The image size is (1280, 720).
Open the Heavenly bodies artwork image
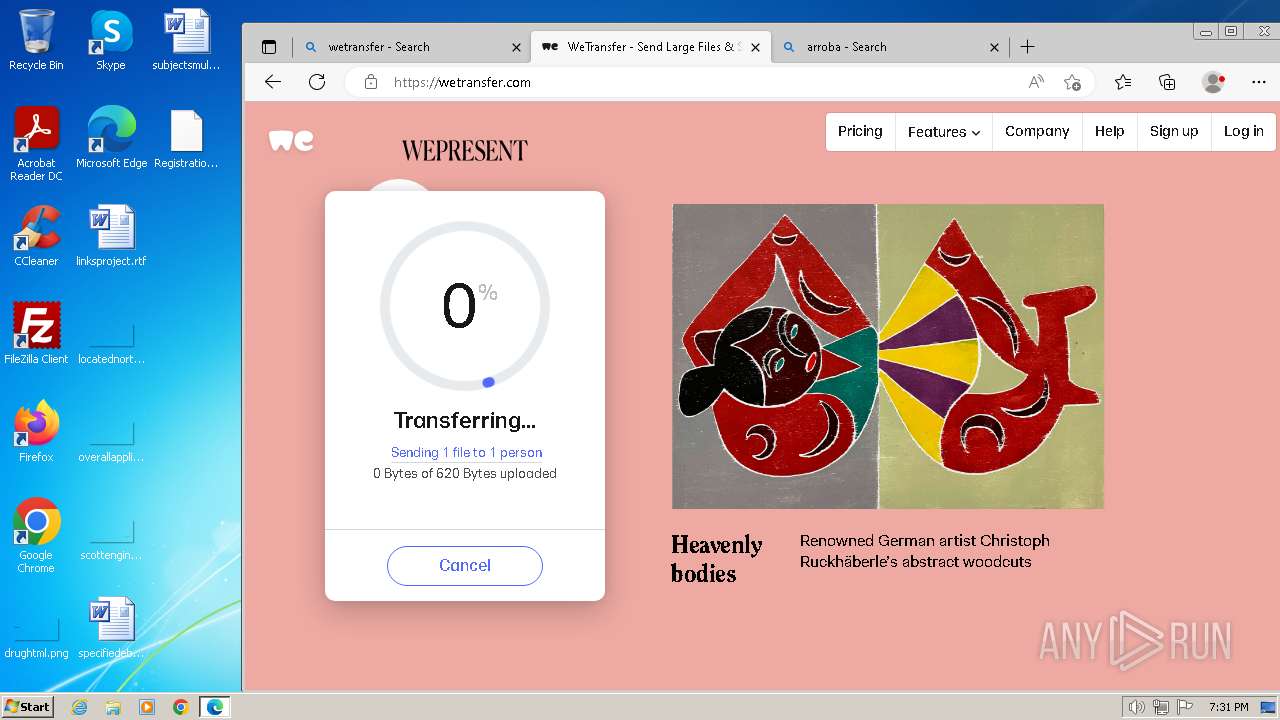tap(888, 356)
